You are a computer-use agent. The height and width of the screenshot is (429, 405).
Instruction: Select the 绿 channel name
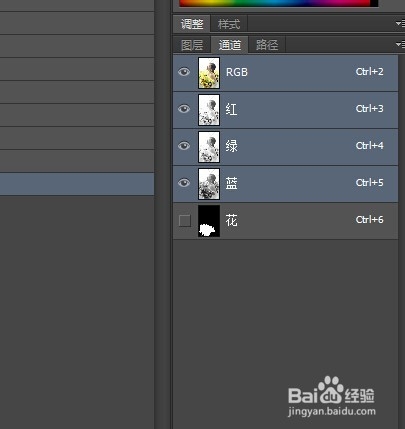231,146
